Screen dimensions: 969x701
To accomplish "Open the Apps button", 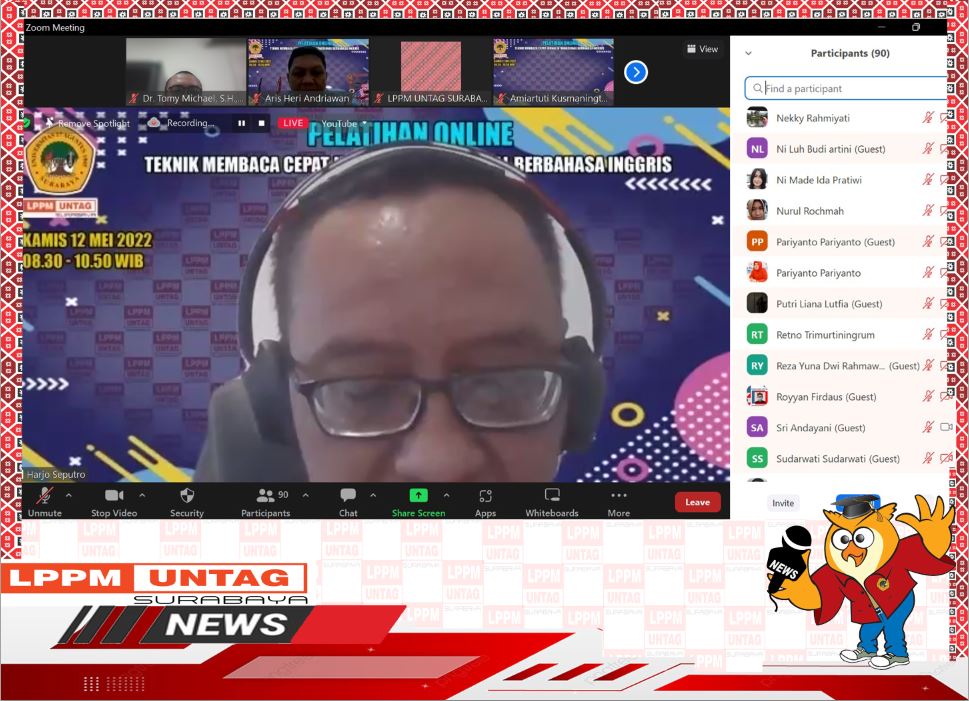I will (x=485, y=502).
